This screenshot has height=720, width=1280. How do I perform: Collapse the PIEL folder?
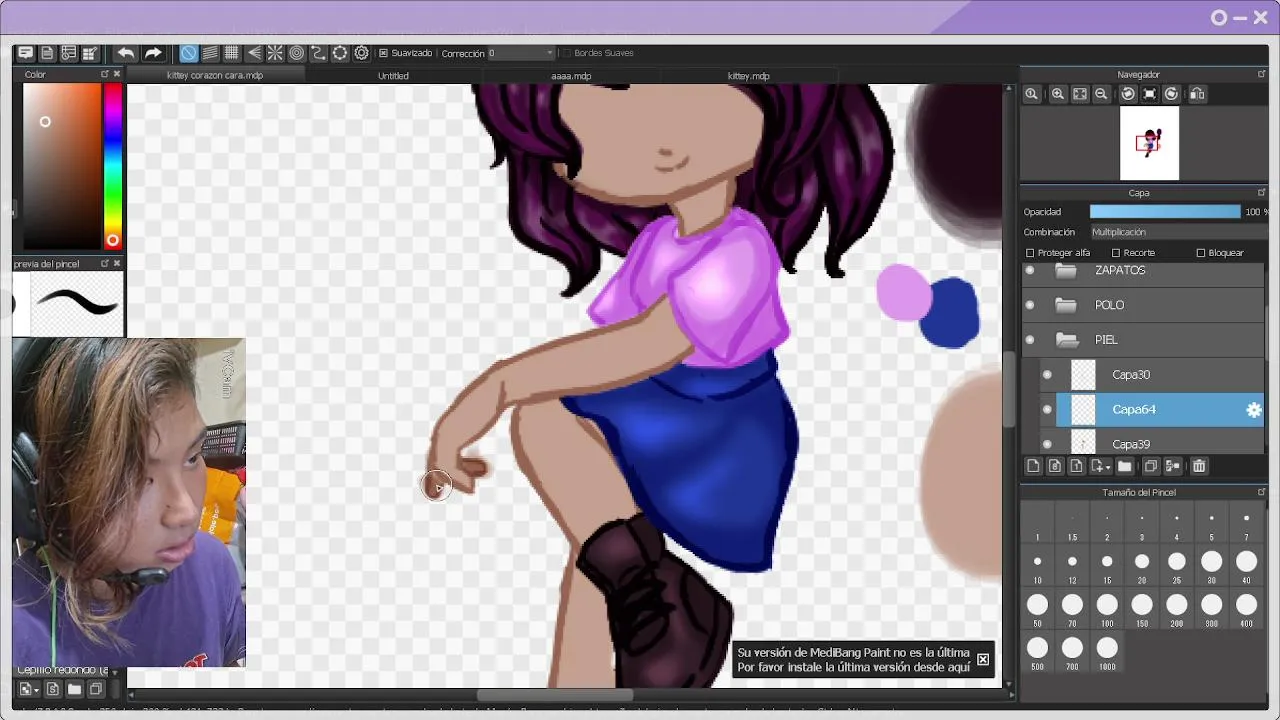point(1066,340)
